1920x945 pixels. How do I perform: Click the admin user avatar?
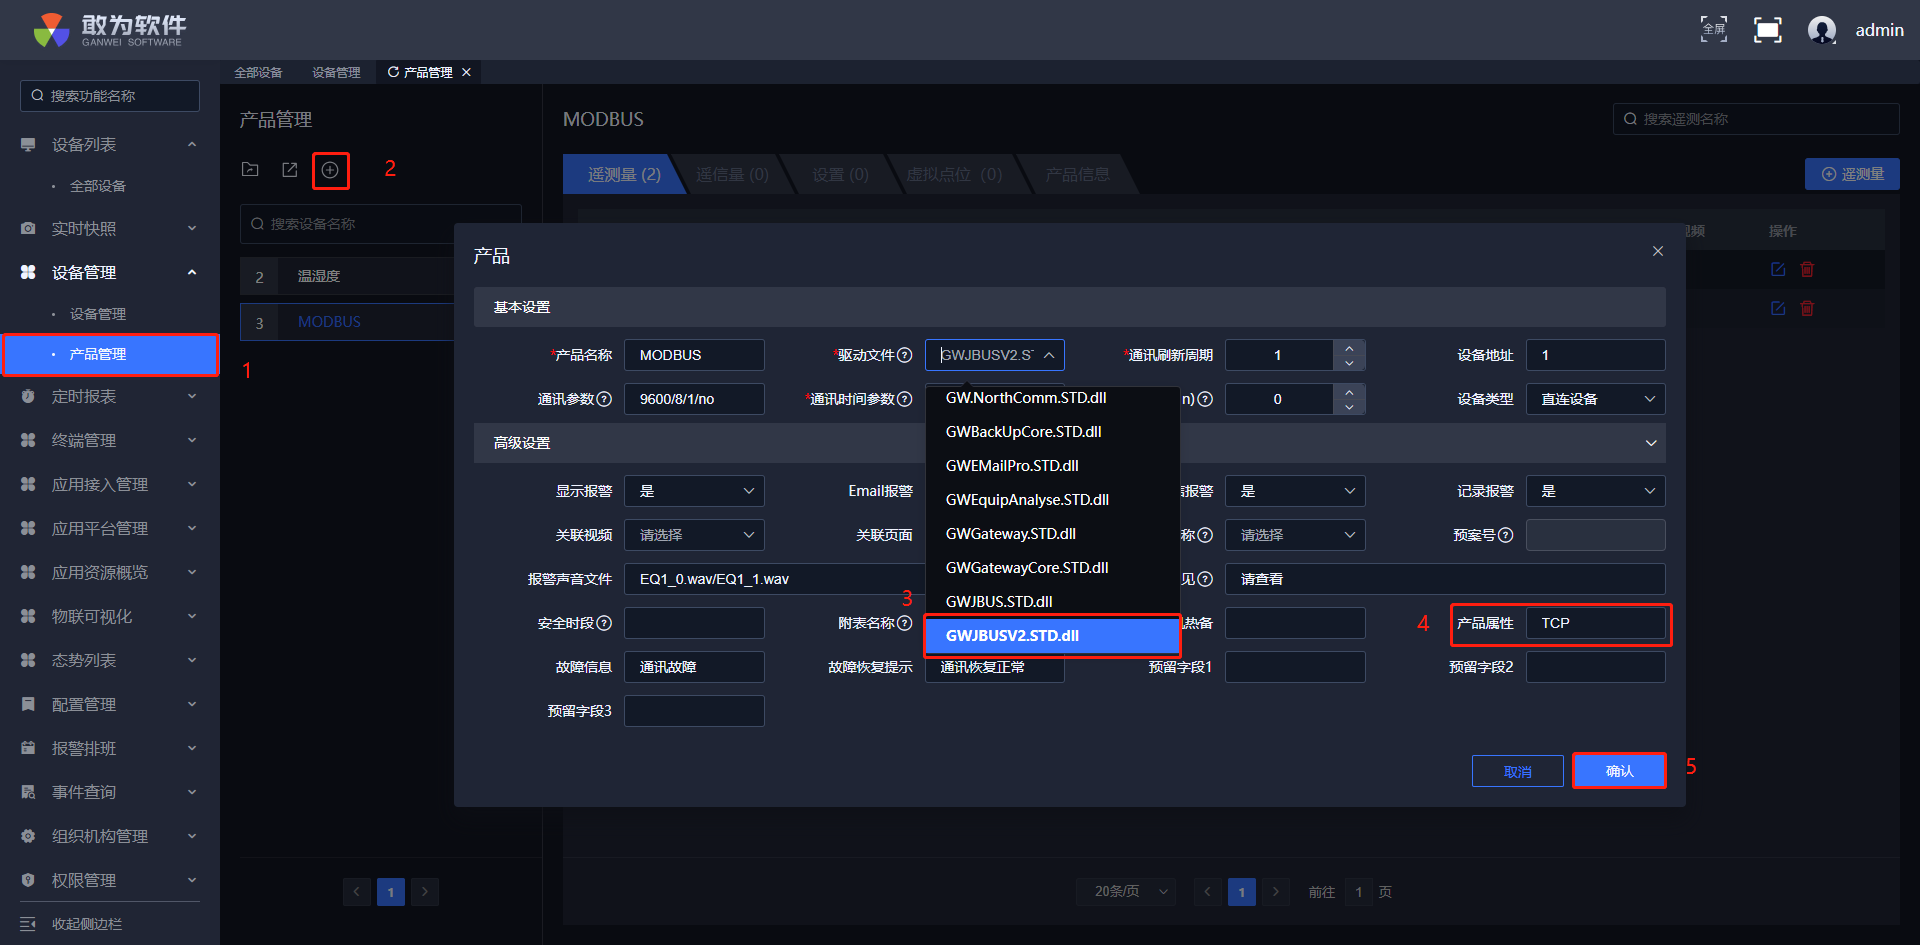1821,30
